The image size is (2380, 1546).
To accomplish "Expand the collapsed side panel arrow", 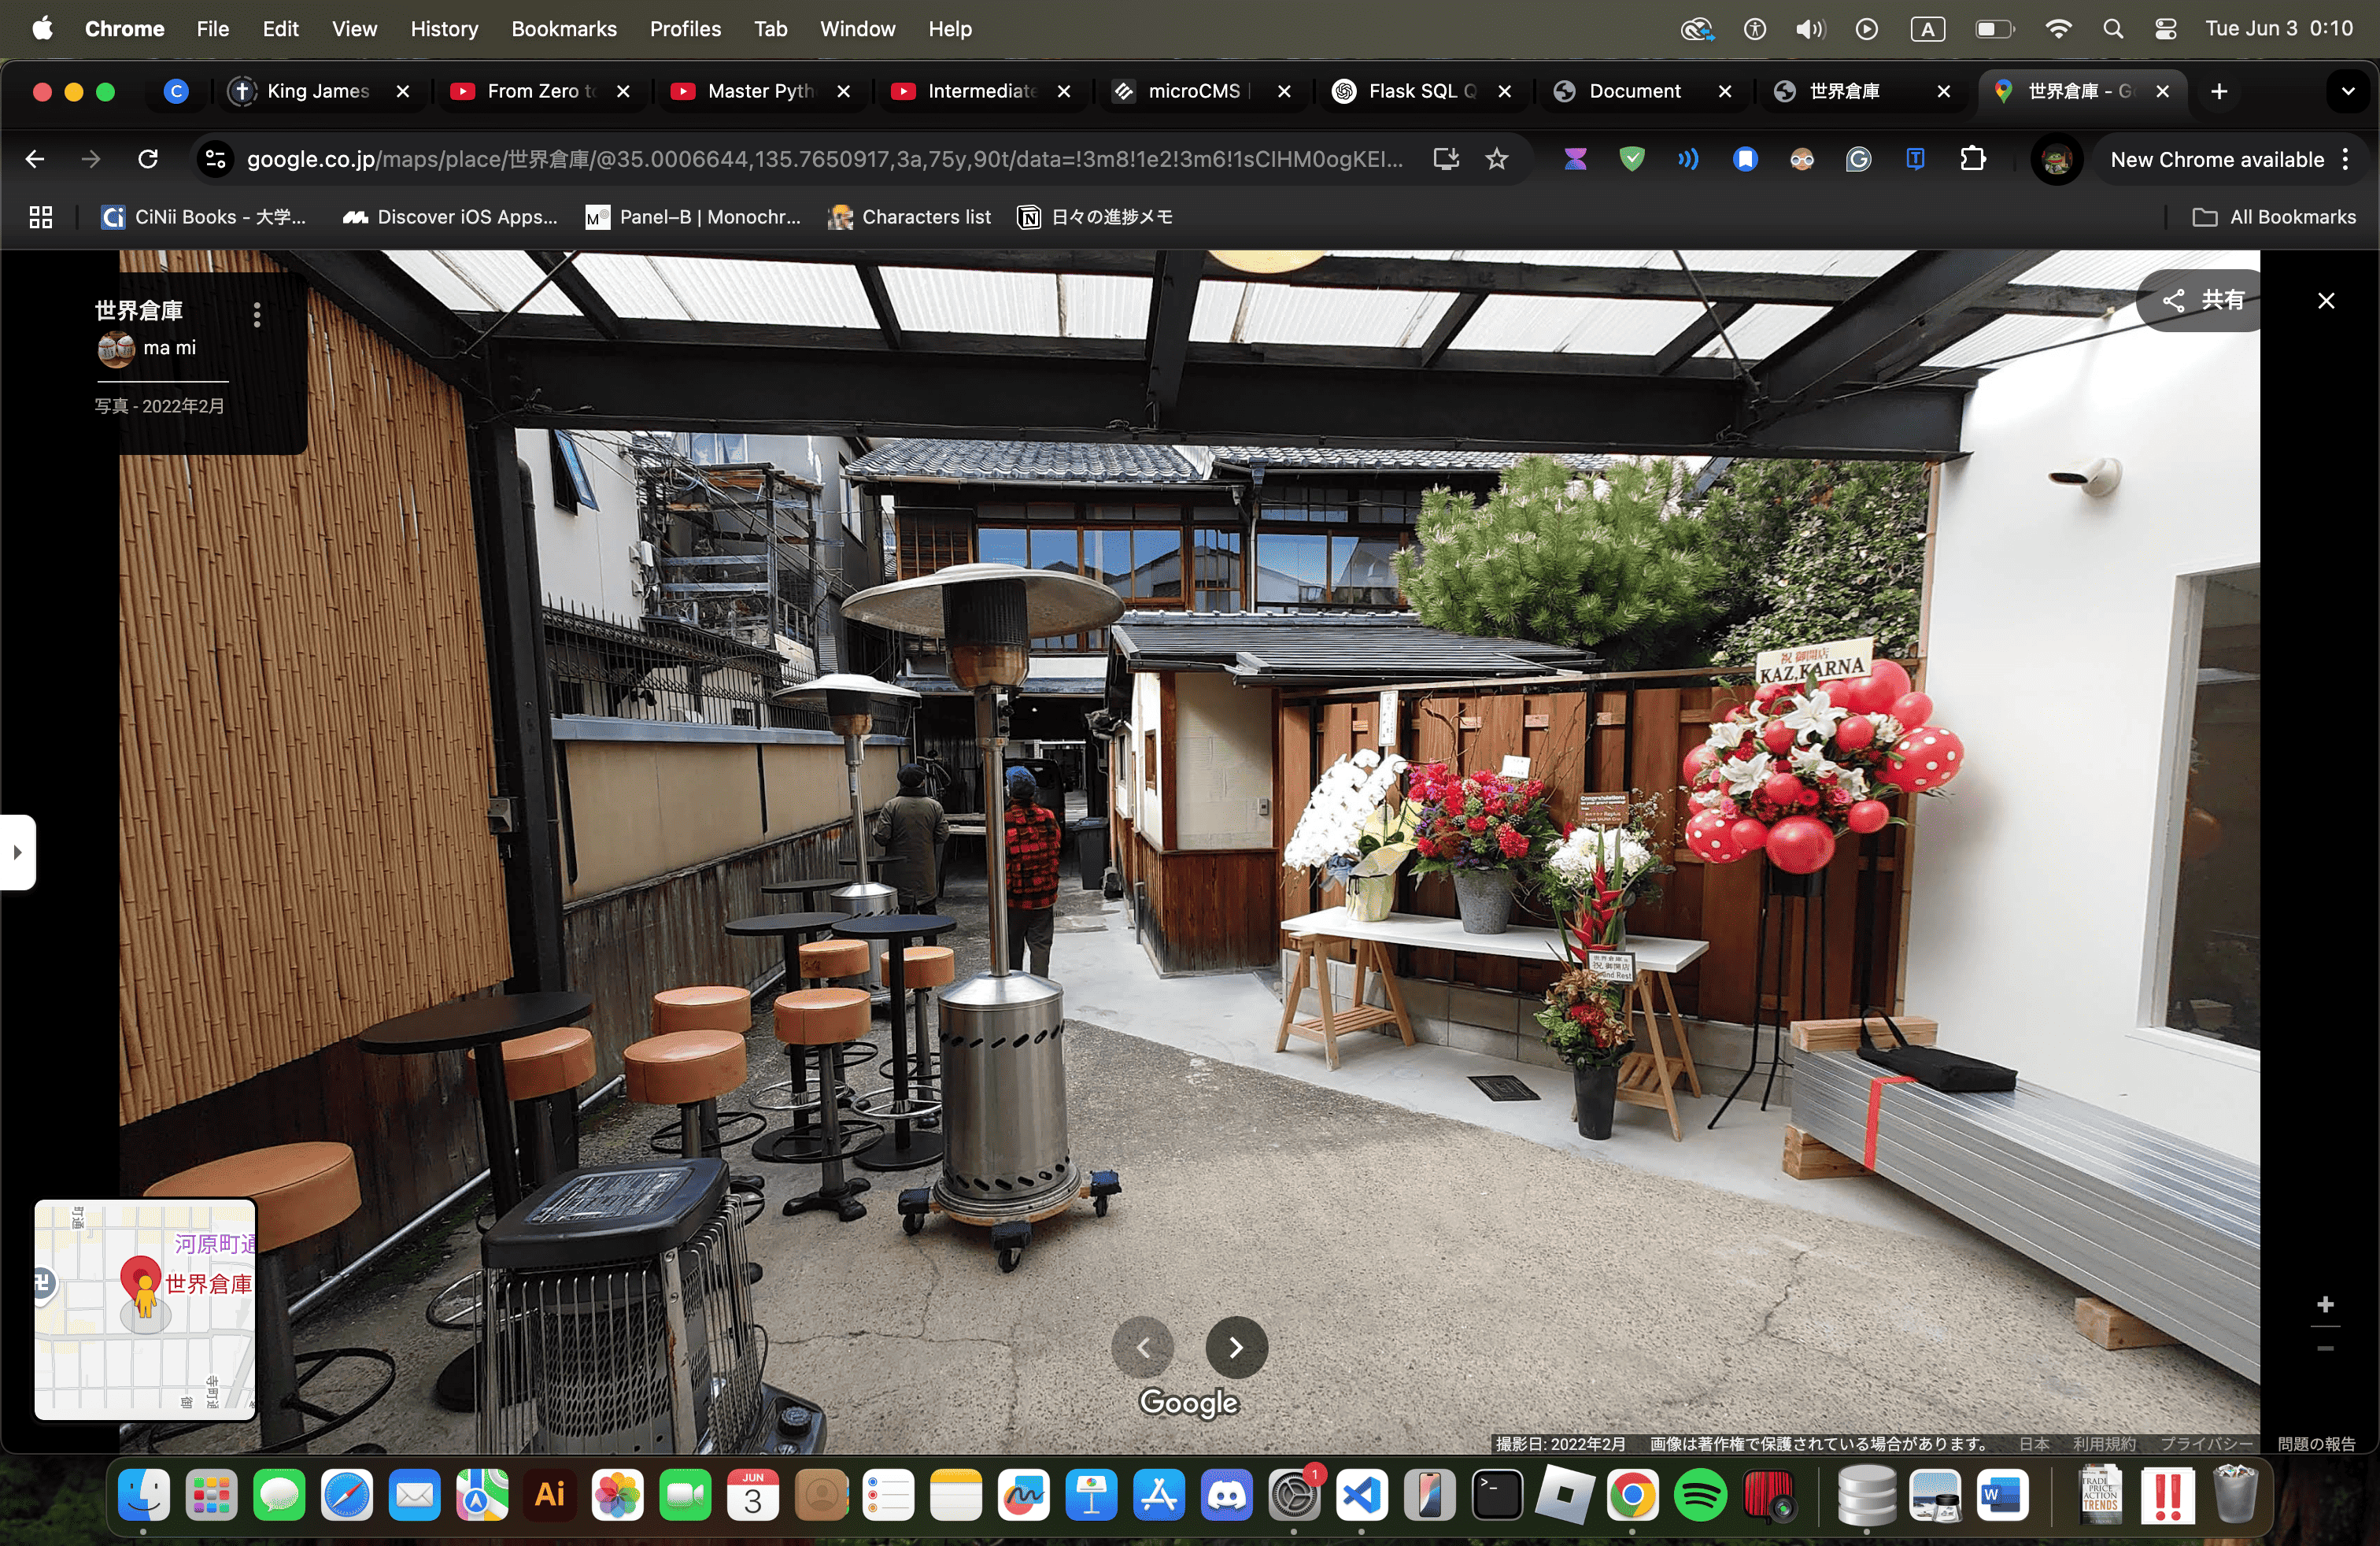I will tap(17, 852).
